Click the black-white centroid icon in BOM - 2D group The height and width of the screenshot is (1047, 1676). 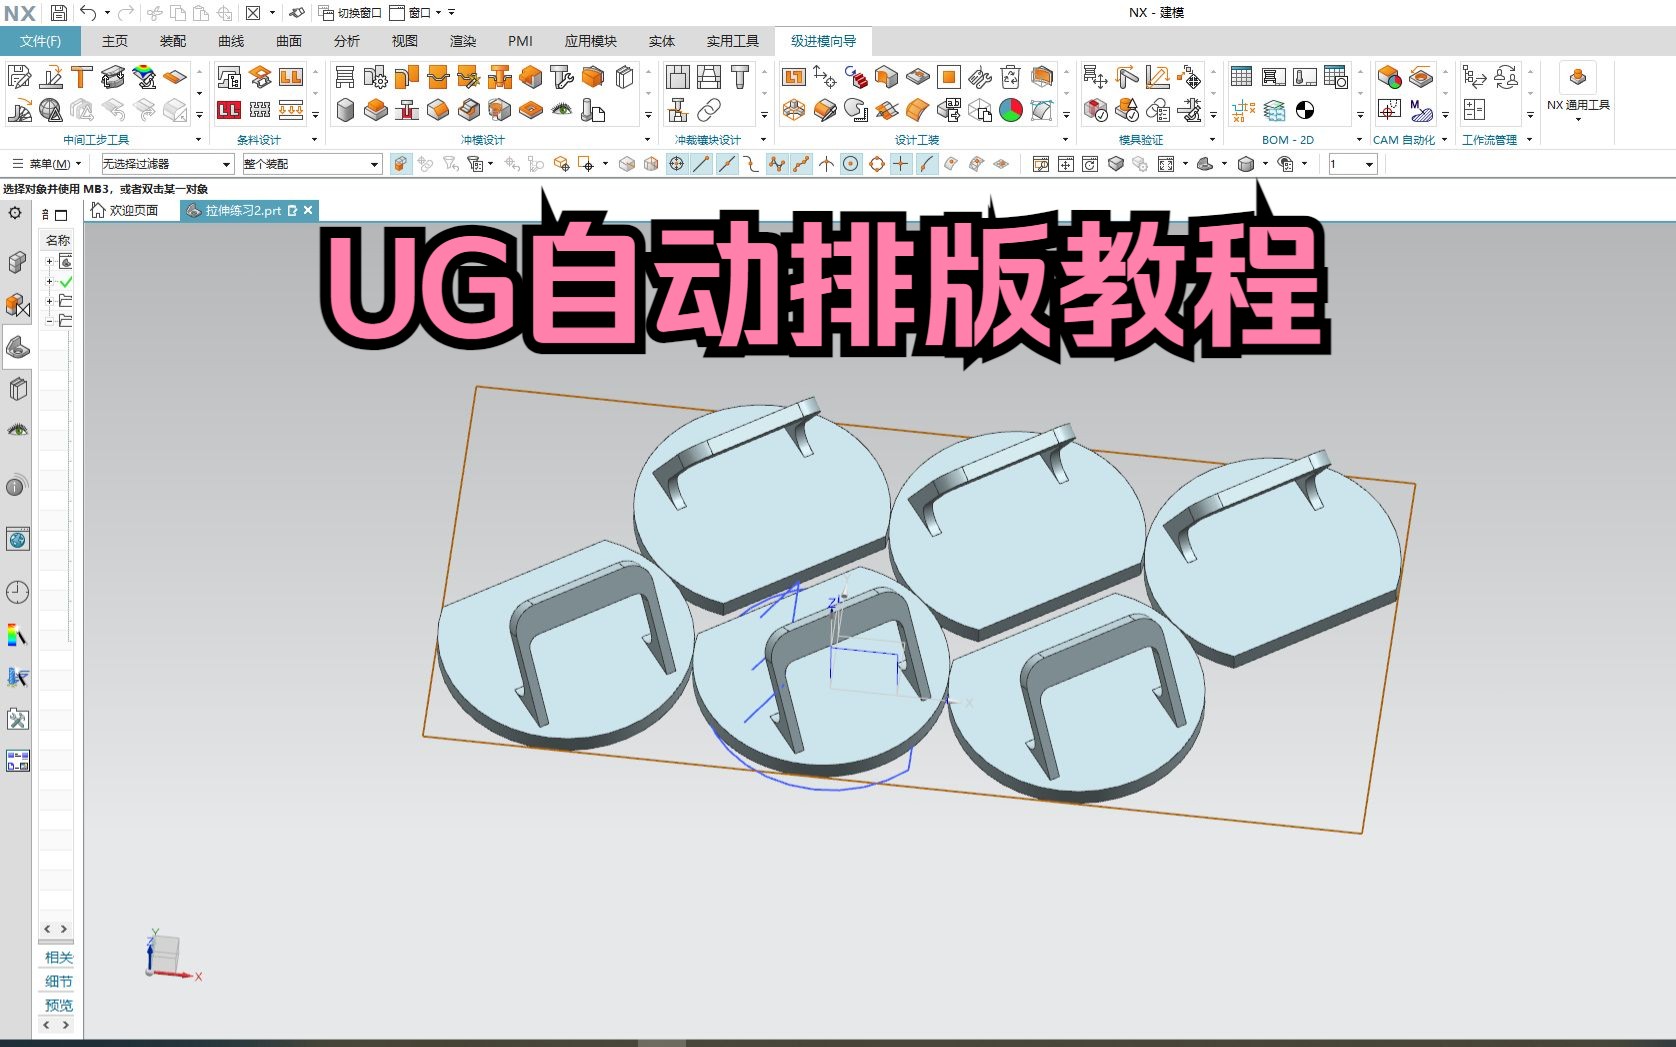click(1304, 110)
